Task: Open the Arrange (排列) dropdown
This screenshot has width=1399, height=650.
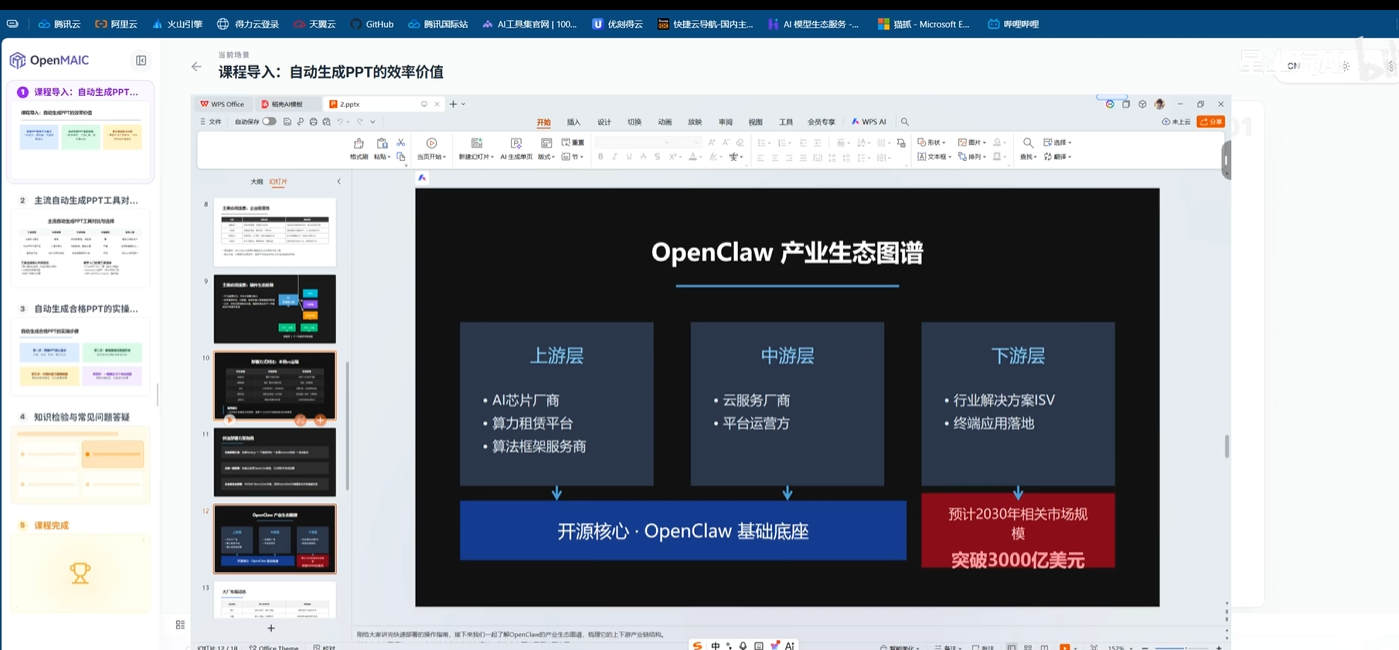Action: (971, 157)
